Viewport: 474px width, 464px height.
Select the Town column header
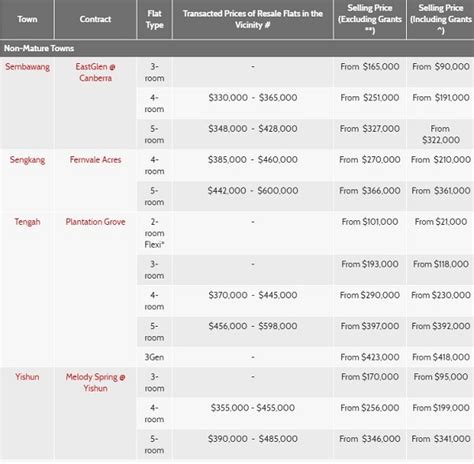coord(27,19)
